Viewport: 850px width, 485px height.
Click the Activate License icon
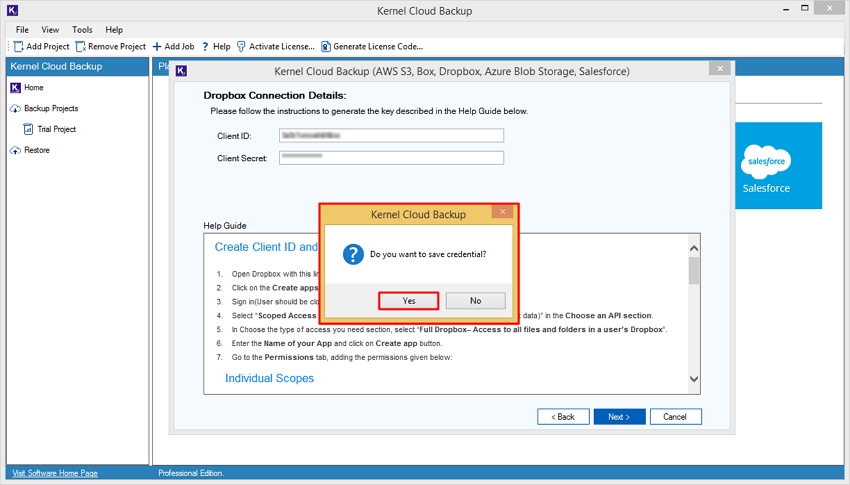(241, 47)
